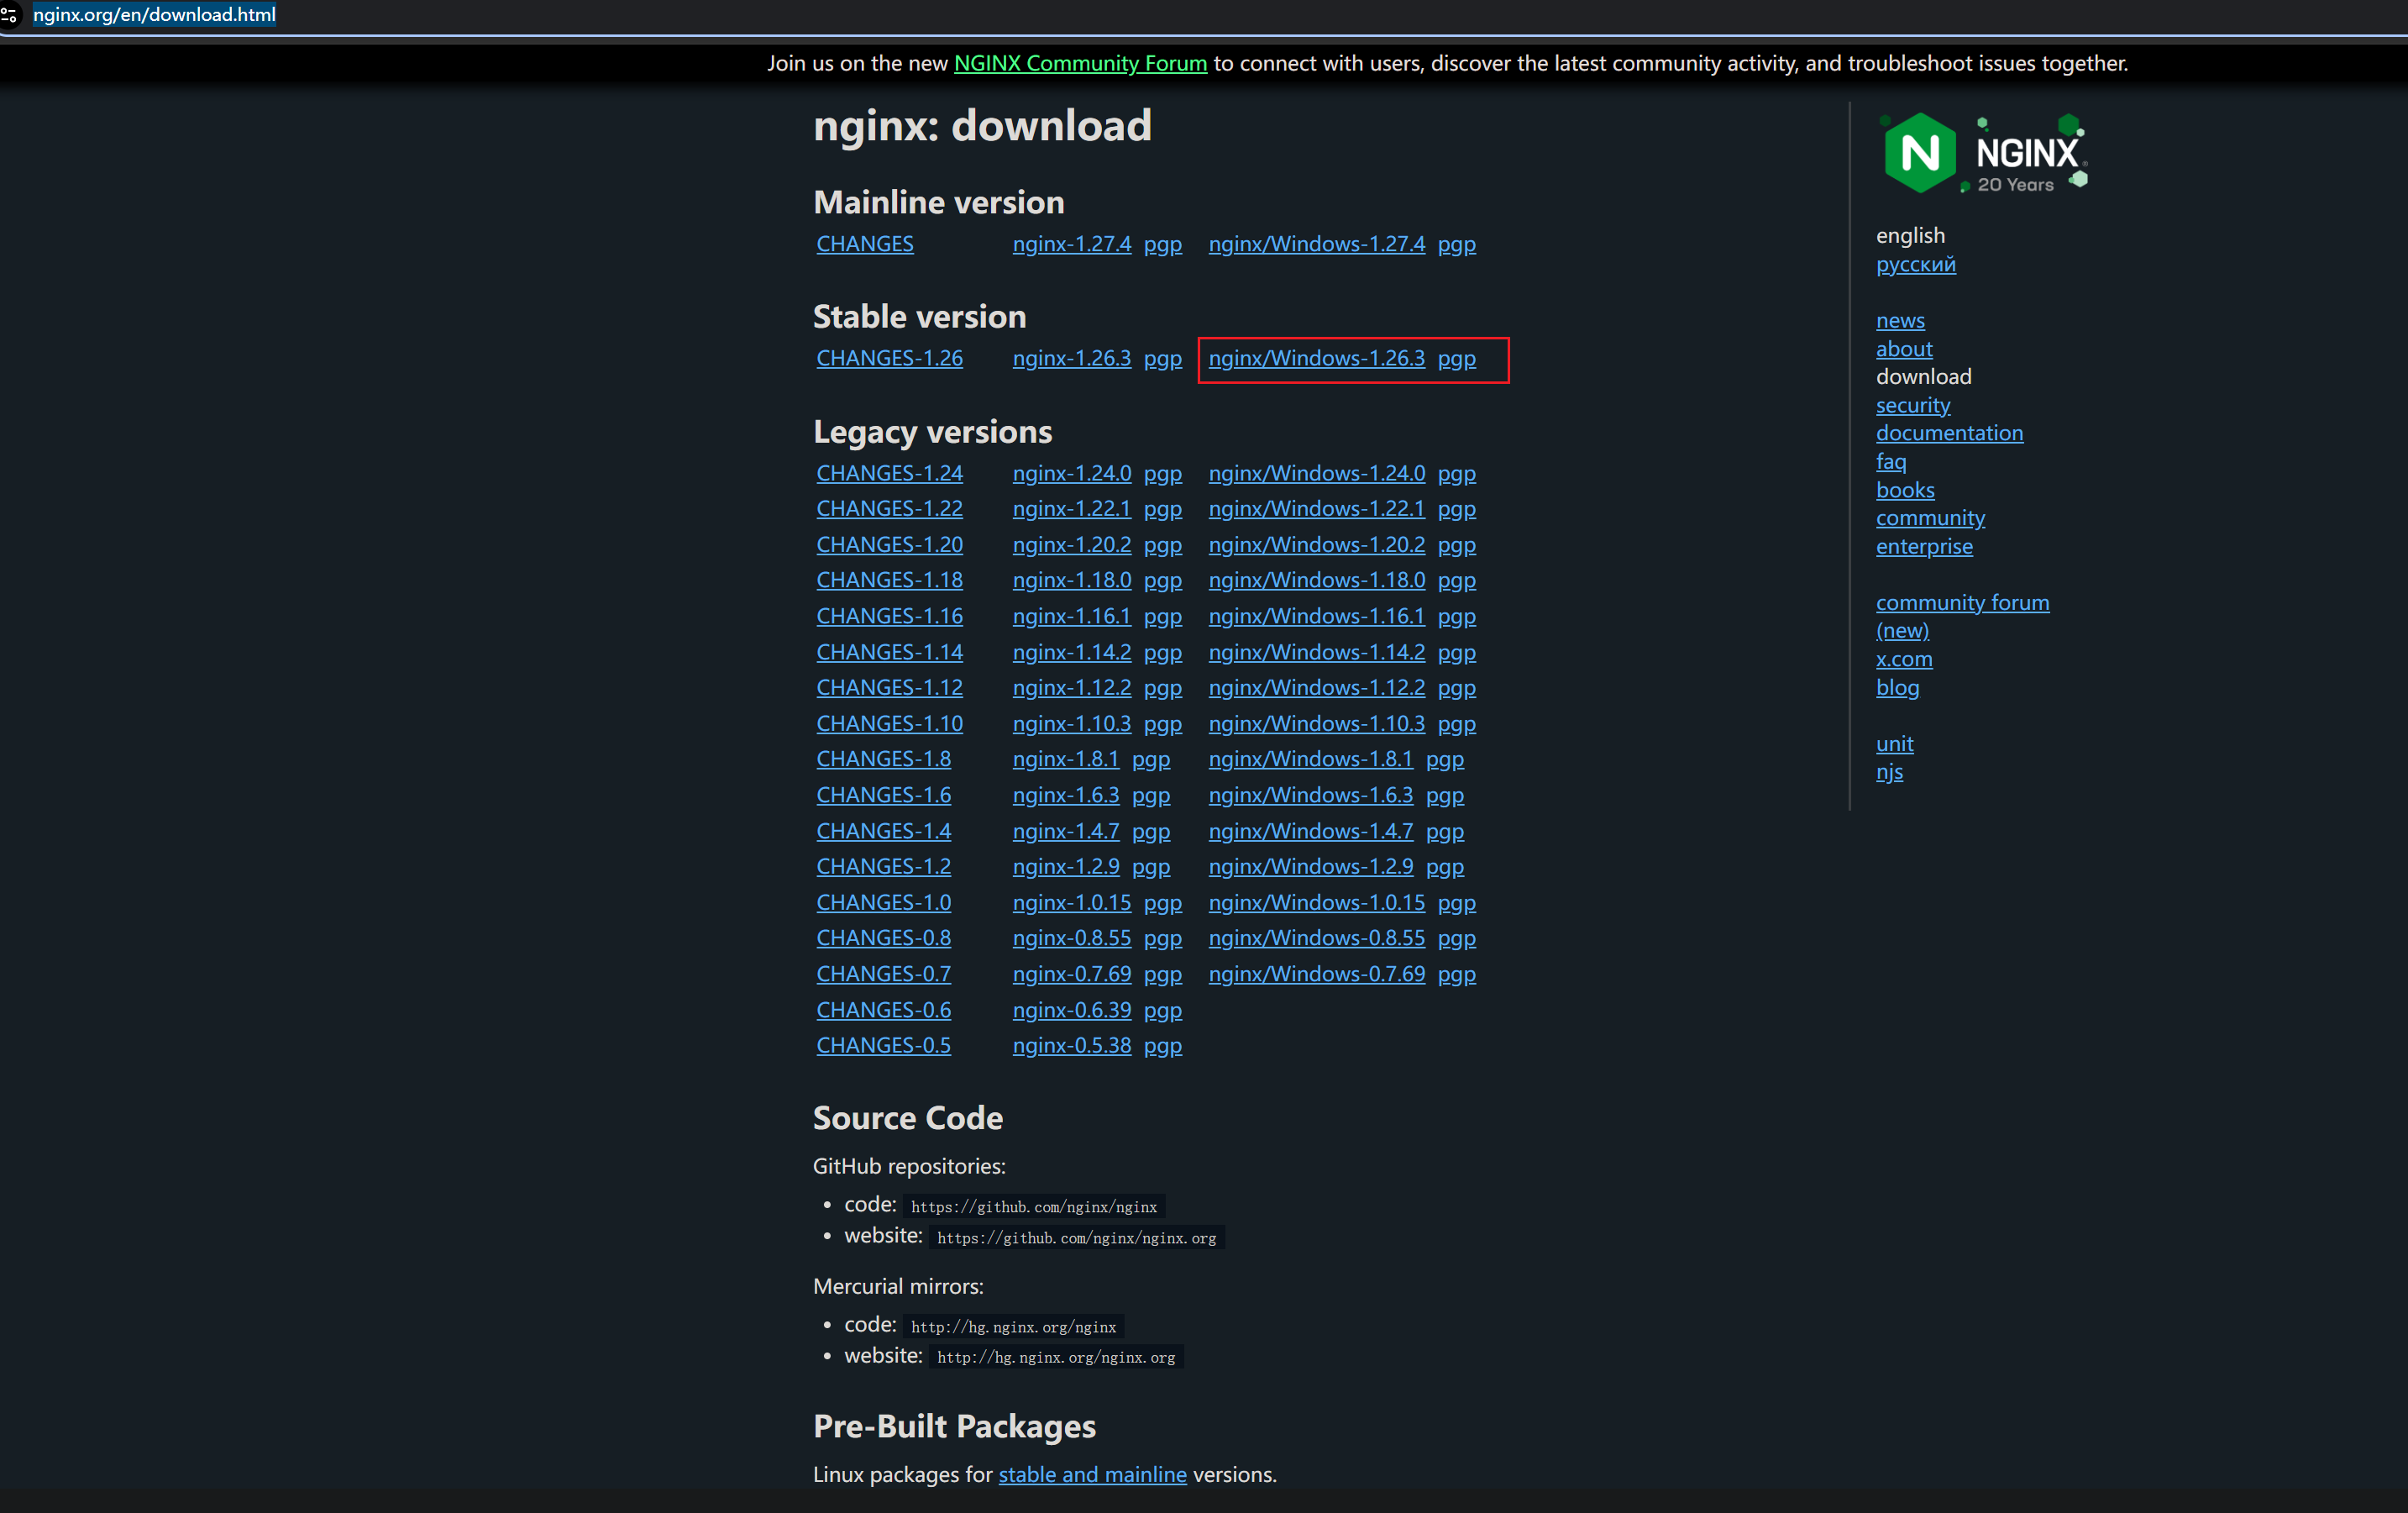This screenshot has width=2408, height=1513.
Task: Download nginx/Windows-1.26.3 stable version
Action: [x=1316, y=358]
